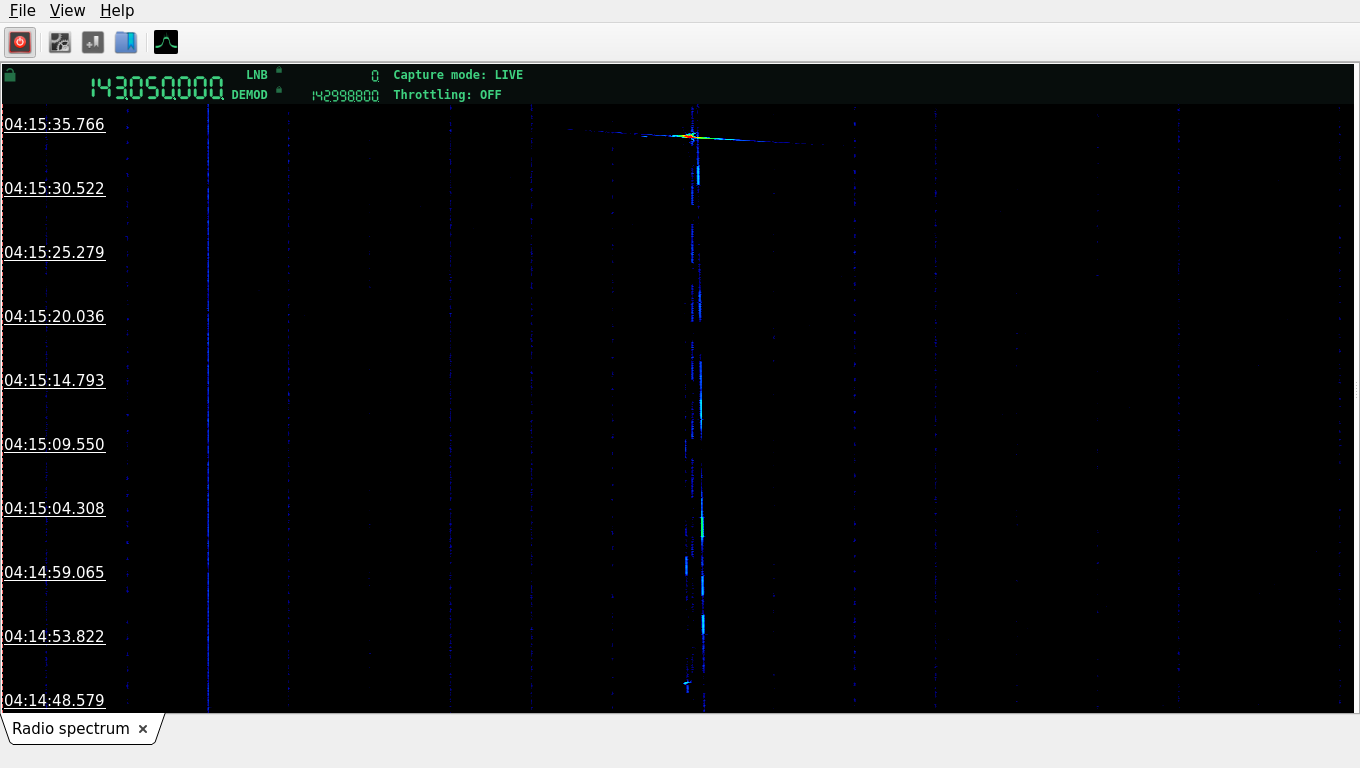The image size is (1360, 768).
Task: Click the main frequency display 143.050.000
Action: (157, 88)
